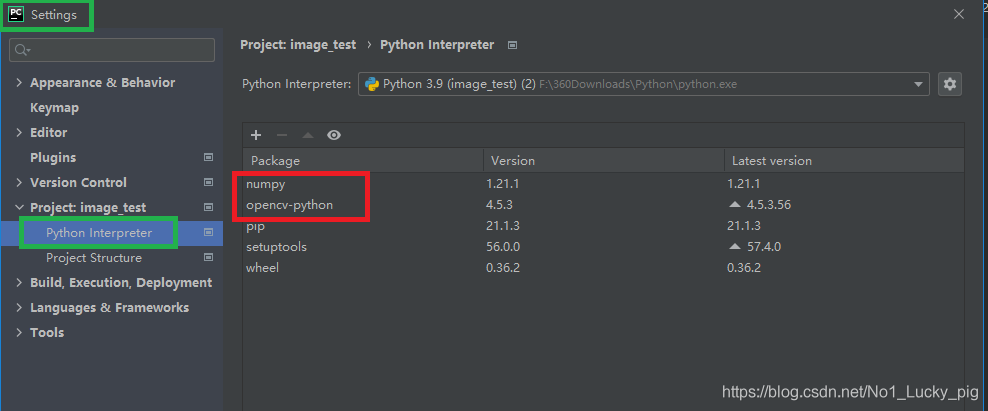Expand Languages & Frameworks section
The width and height of the screenshot is (988, 411).
[x=19, y=308]
